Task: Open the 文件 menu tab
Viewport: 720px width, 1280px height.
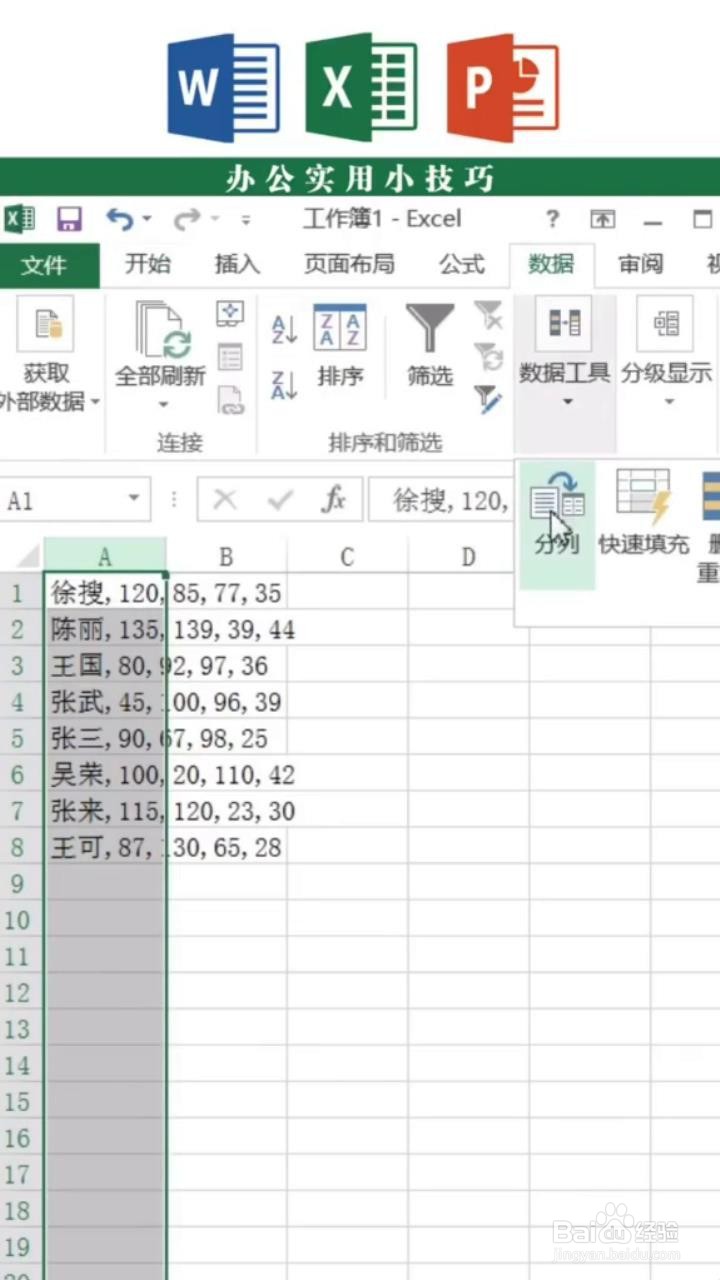Action: coord(45,265)
